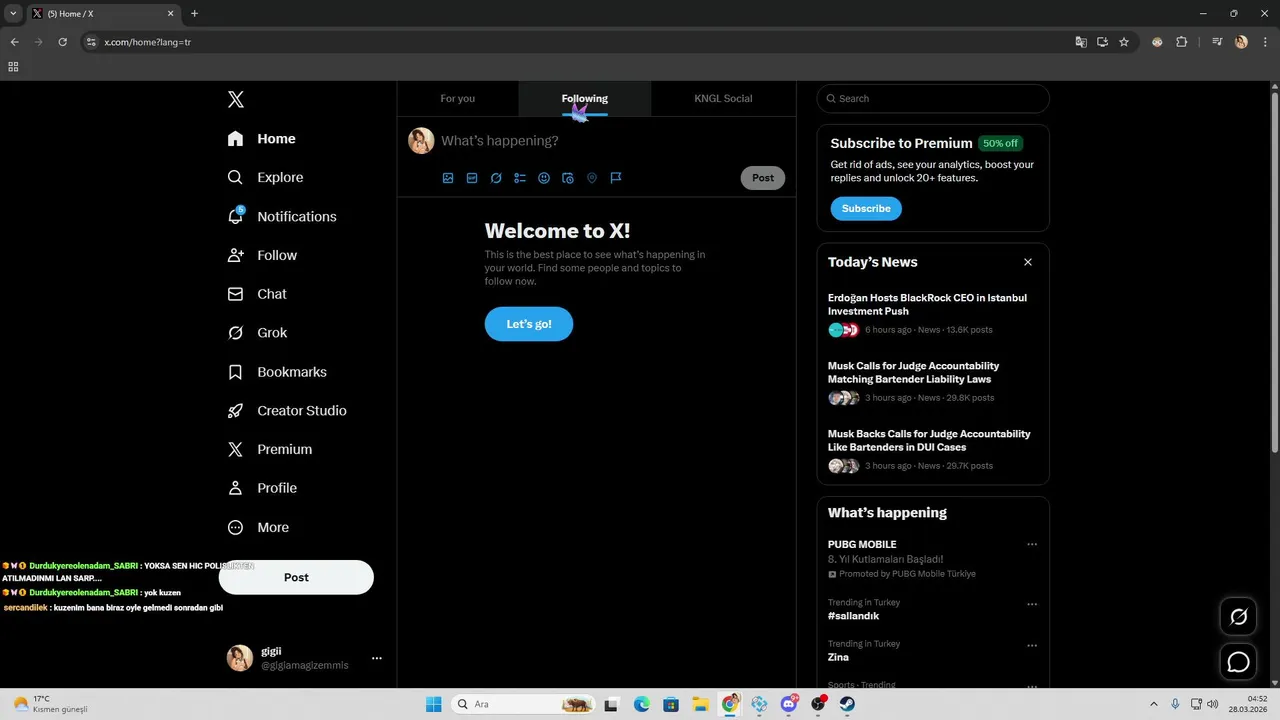Open Notifications bell in sidebar
This screenshot has height=720, width=1280.
pos(282,216)
